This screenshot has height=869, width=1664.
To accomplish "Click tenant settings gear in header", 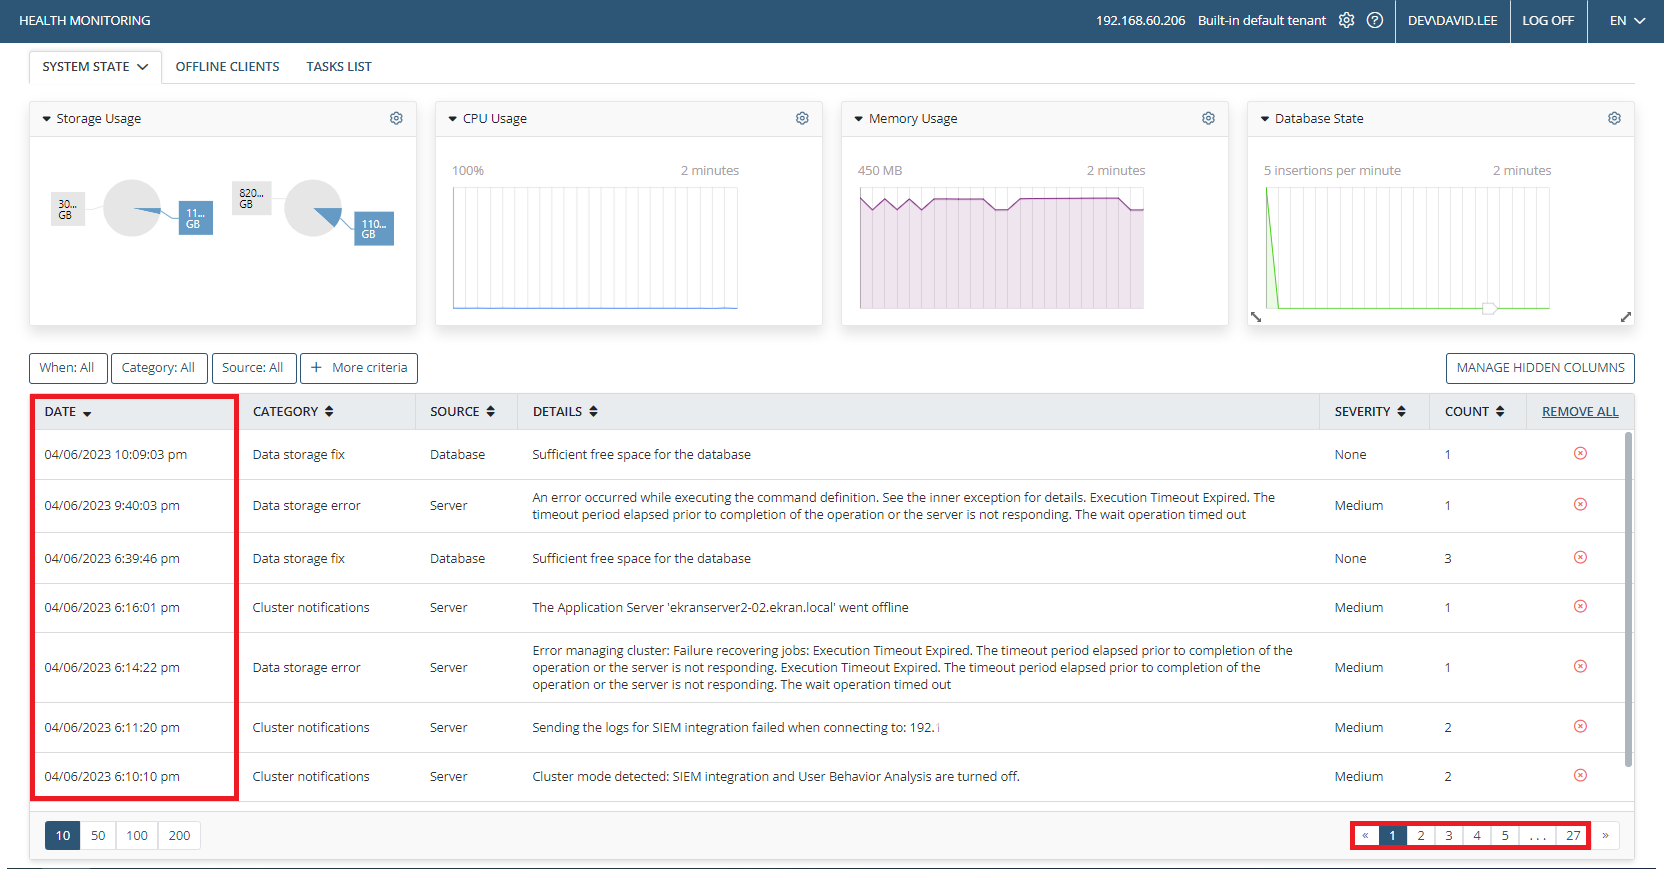I will 1347,20.
